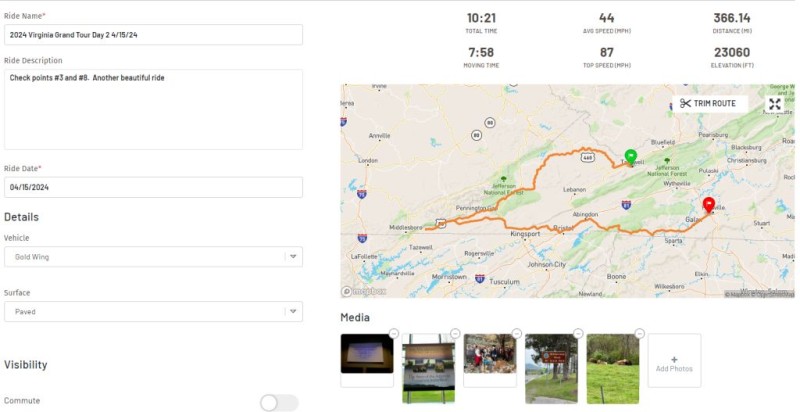Open the group photo thumbnail

pos(490,354)
